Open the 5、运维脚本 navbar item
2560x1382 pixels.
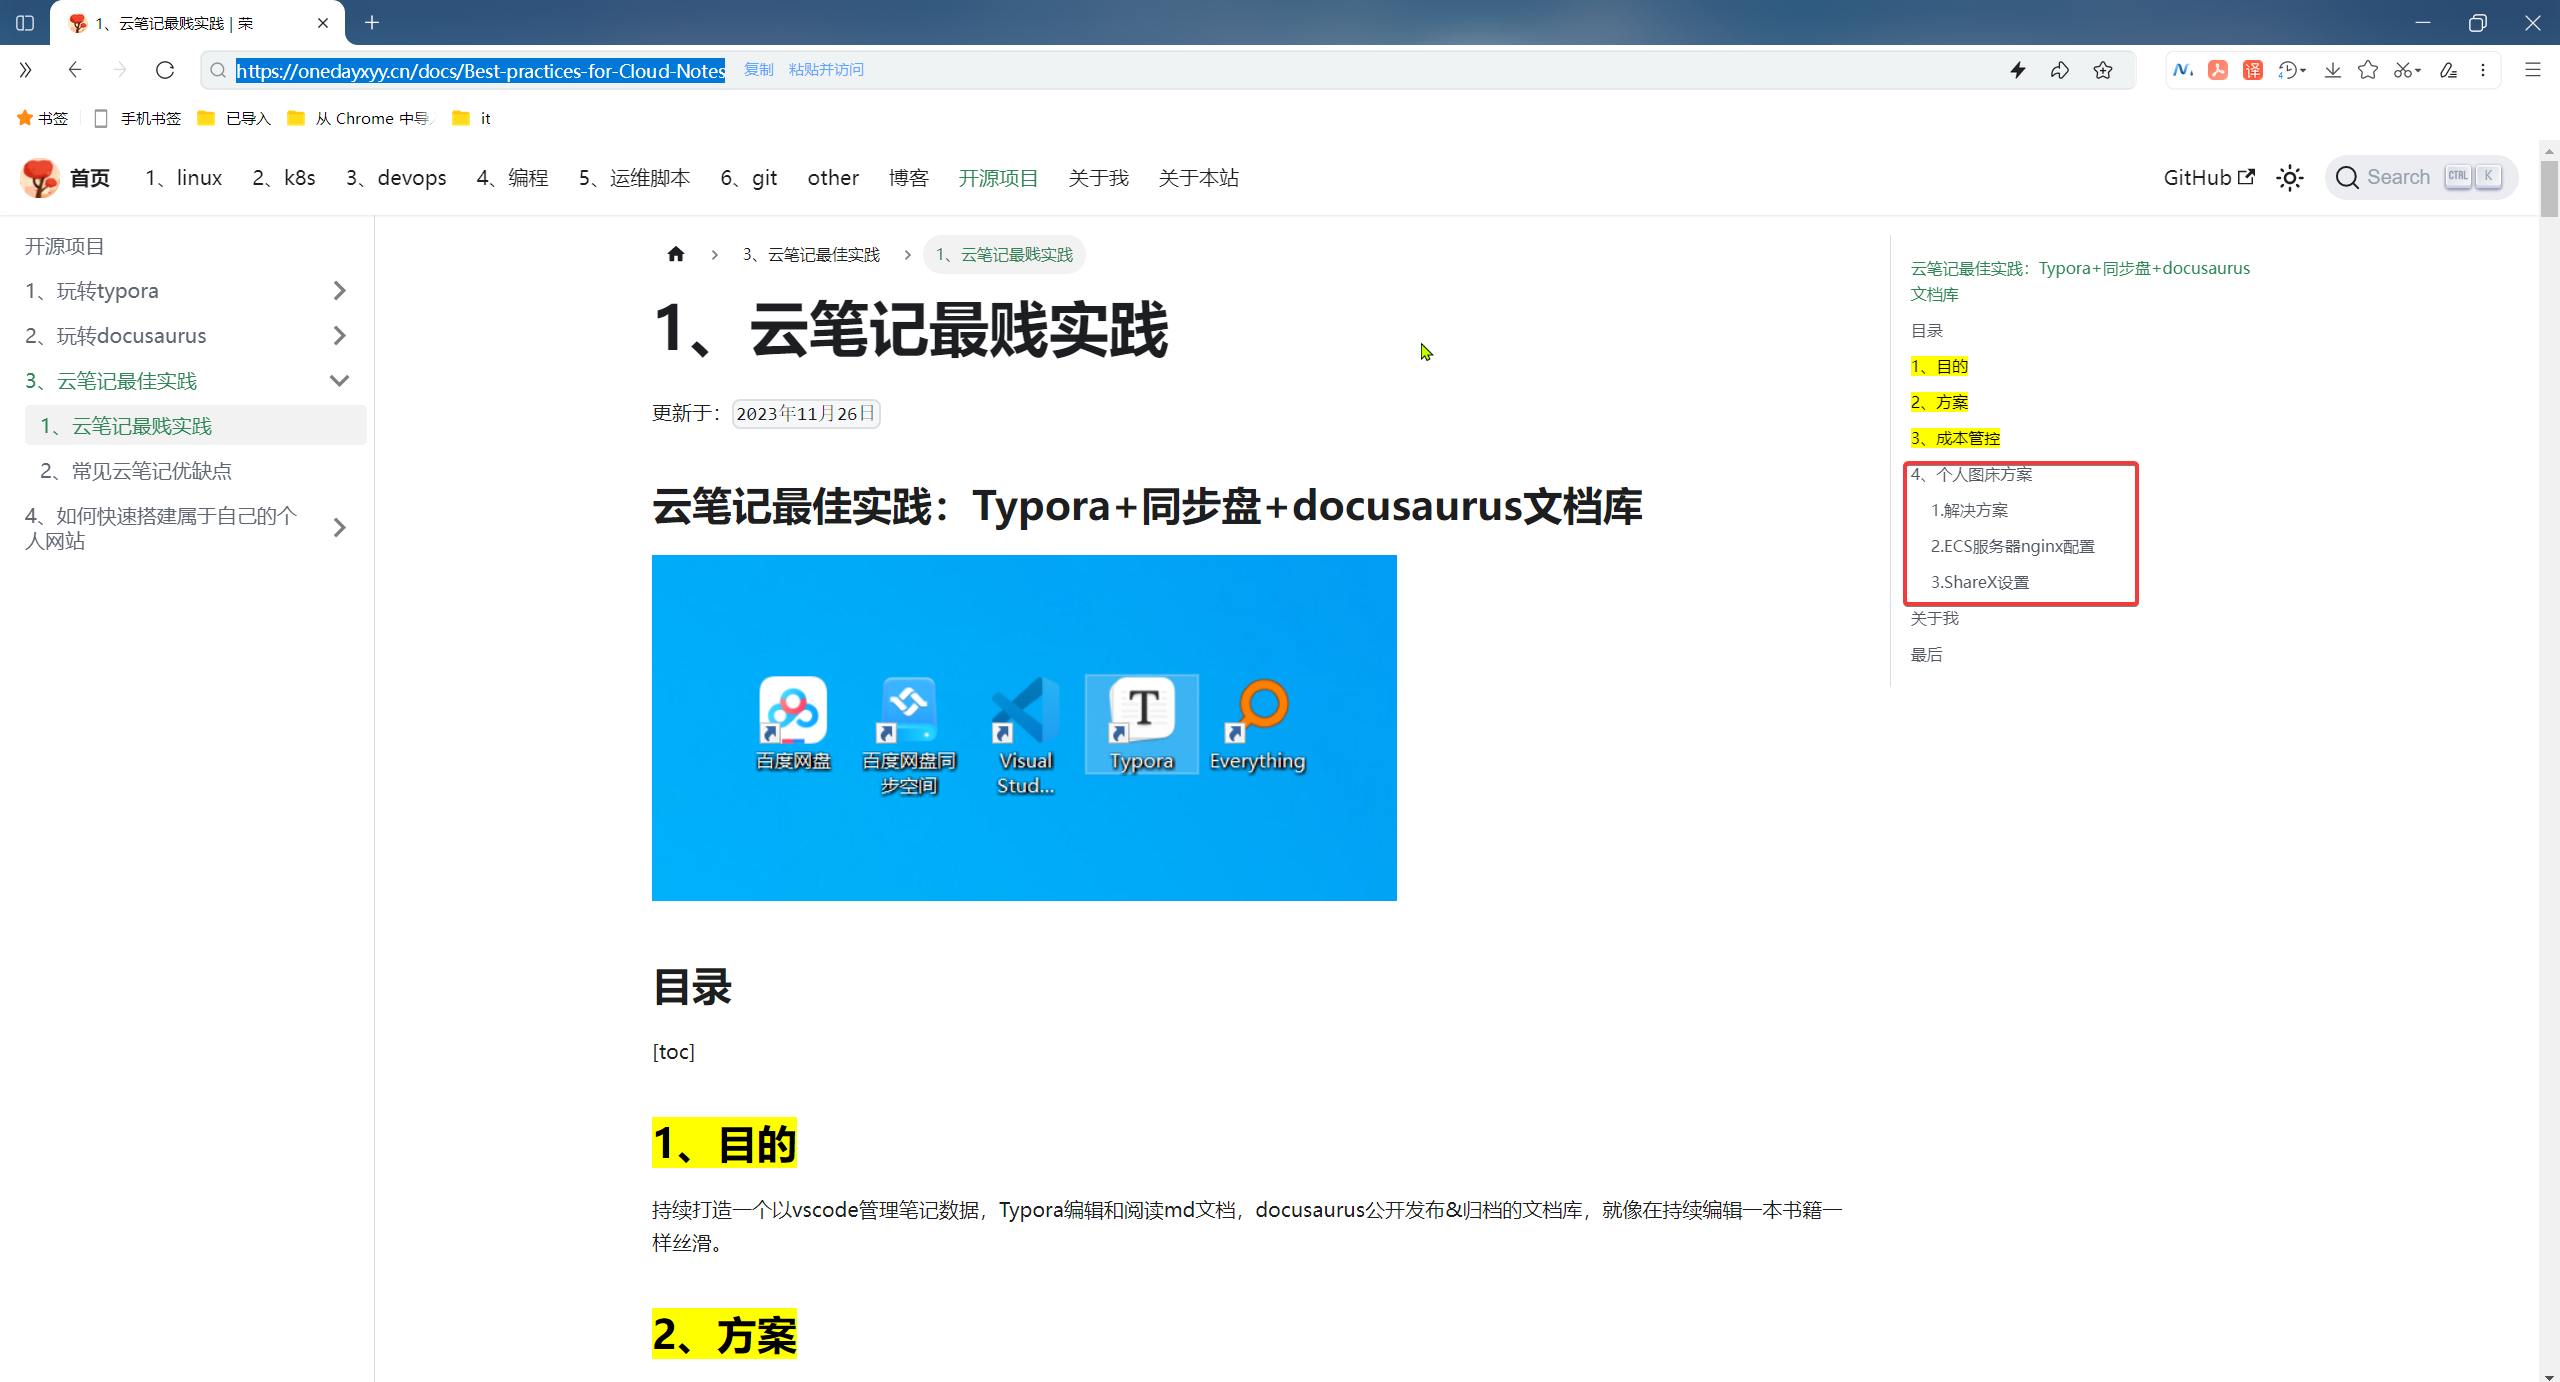(634, 178)
